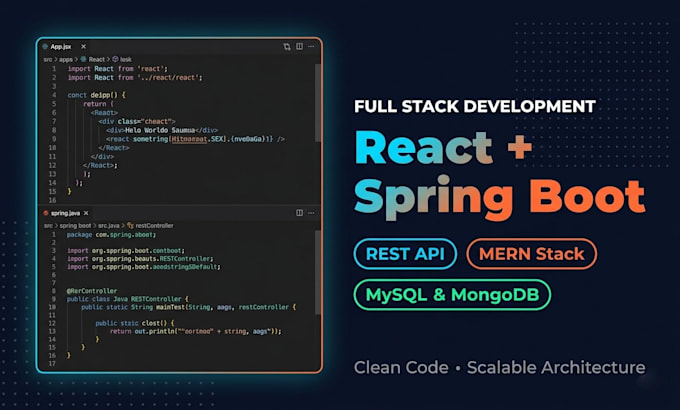The image size is (680, 410).
Task: Click the '@RerController' annotation line
Action: (92, 291)
